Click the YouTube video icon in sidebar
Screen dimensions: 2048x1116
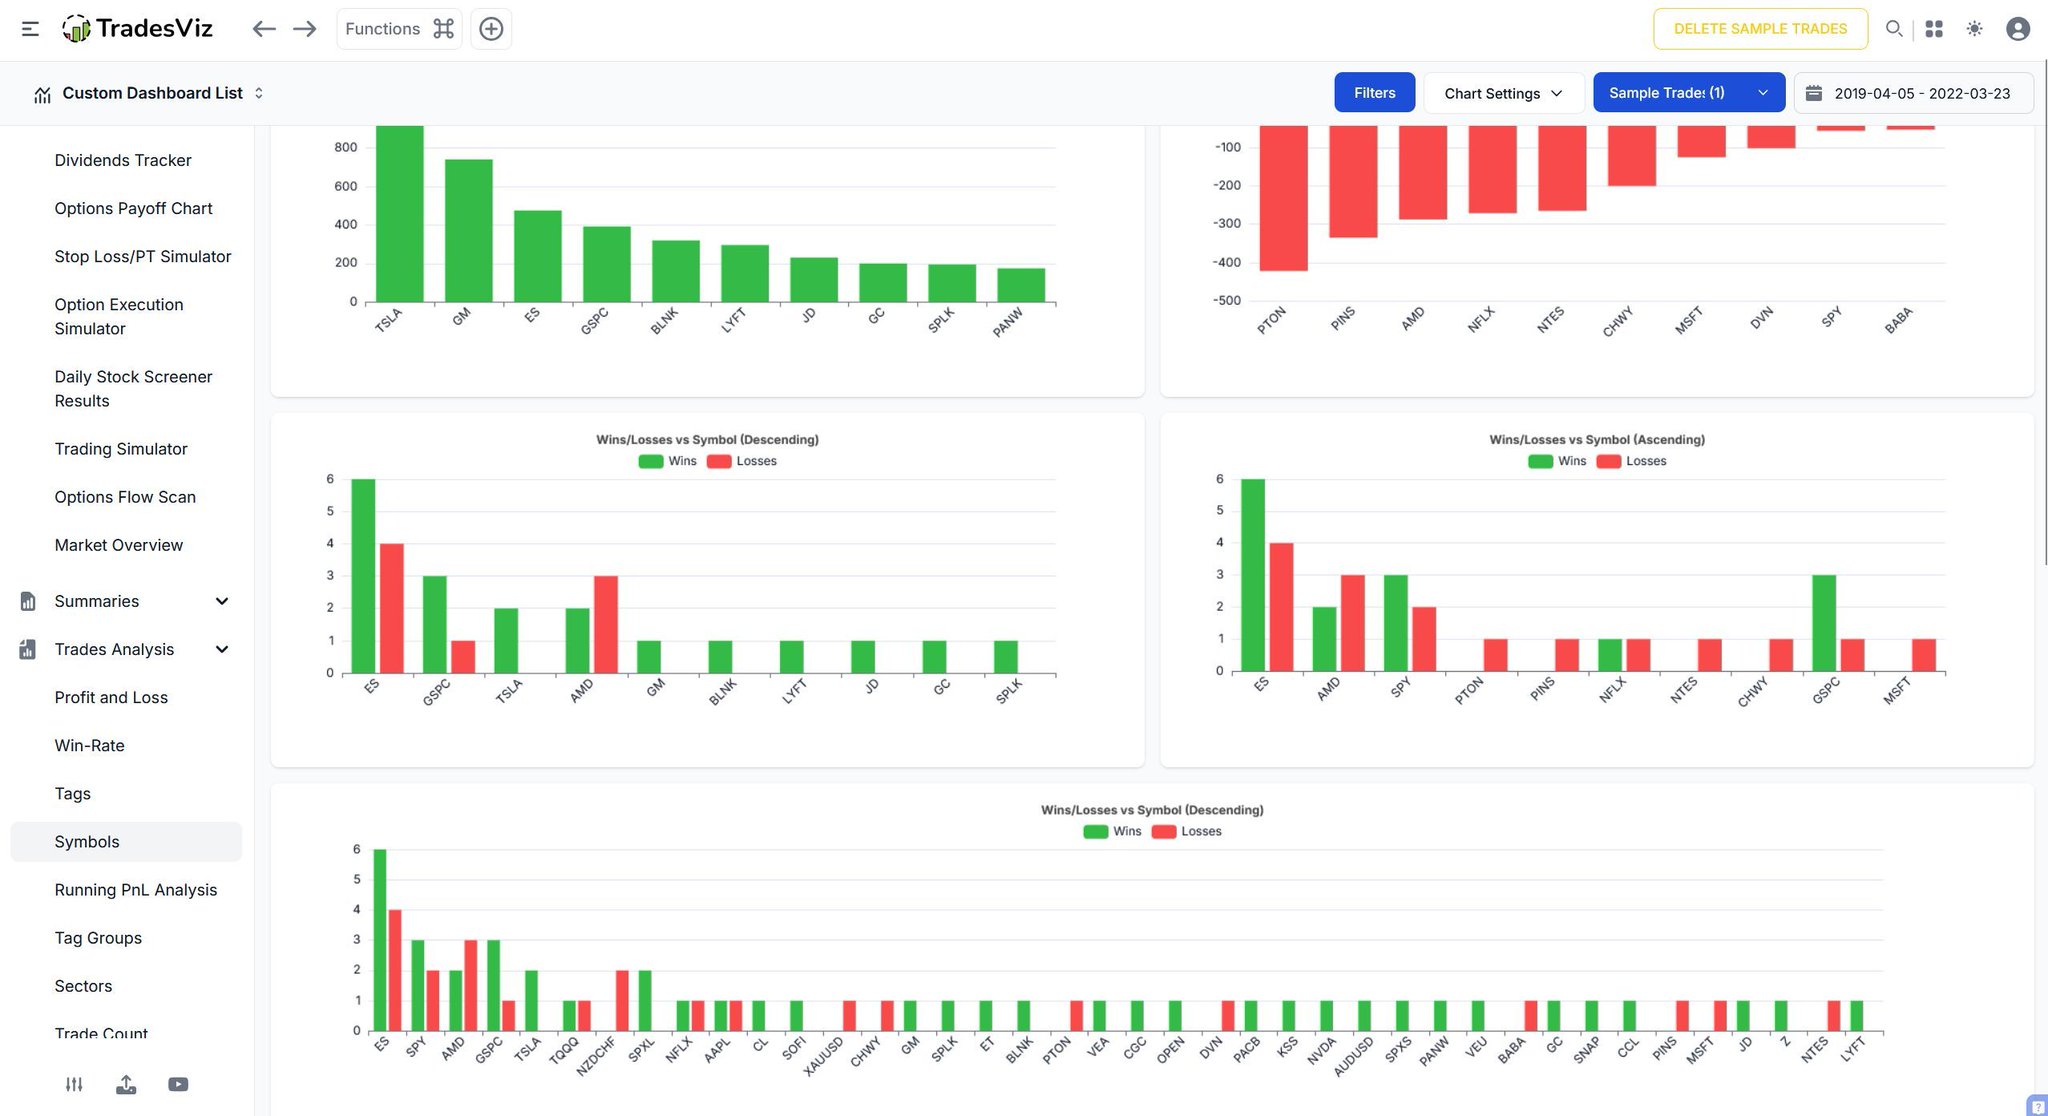click(x=178, y=1084)
